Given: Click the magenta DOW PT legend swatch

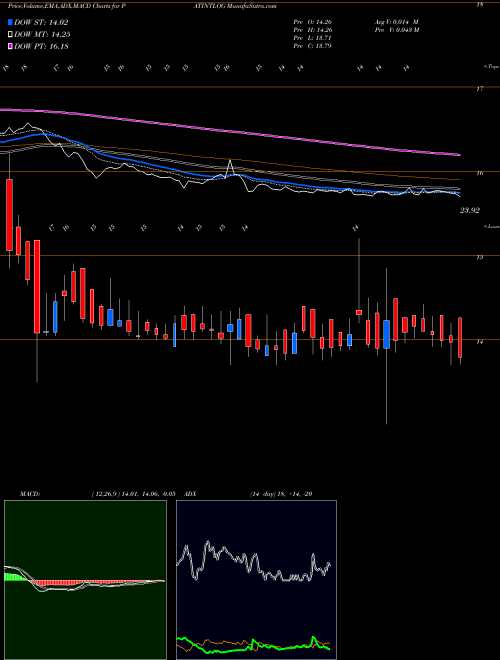Looking at the screenshot, I should click(x=11, y=46).
